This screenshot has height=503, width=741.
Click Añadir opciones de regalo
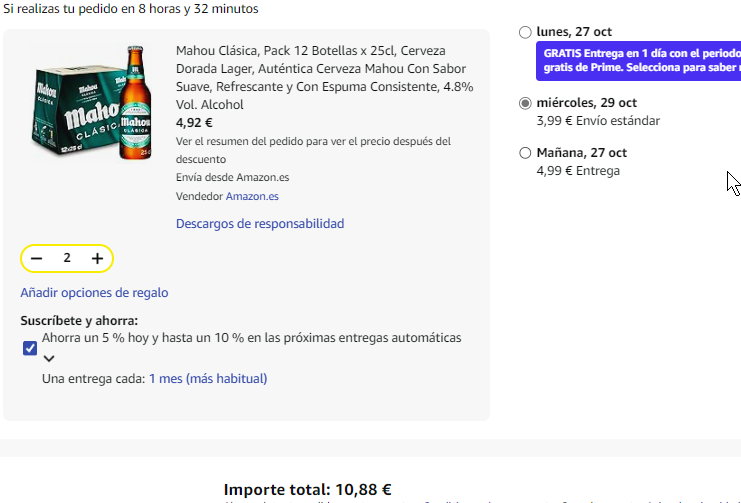(94, 293)
